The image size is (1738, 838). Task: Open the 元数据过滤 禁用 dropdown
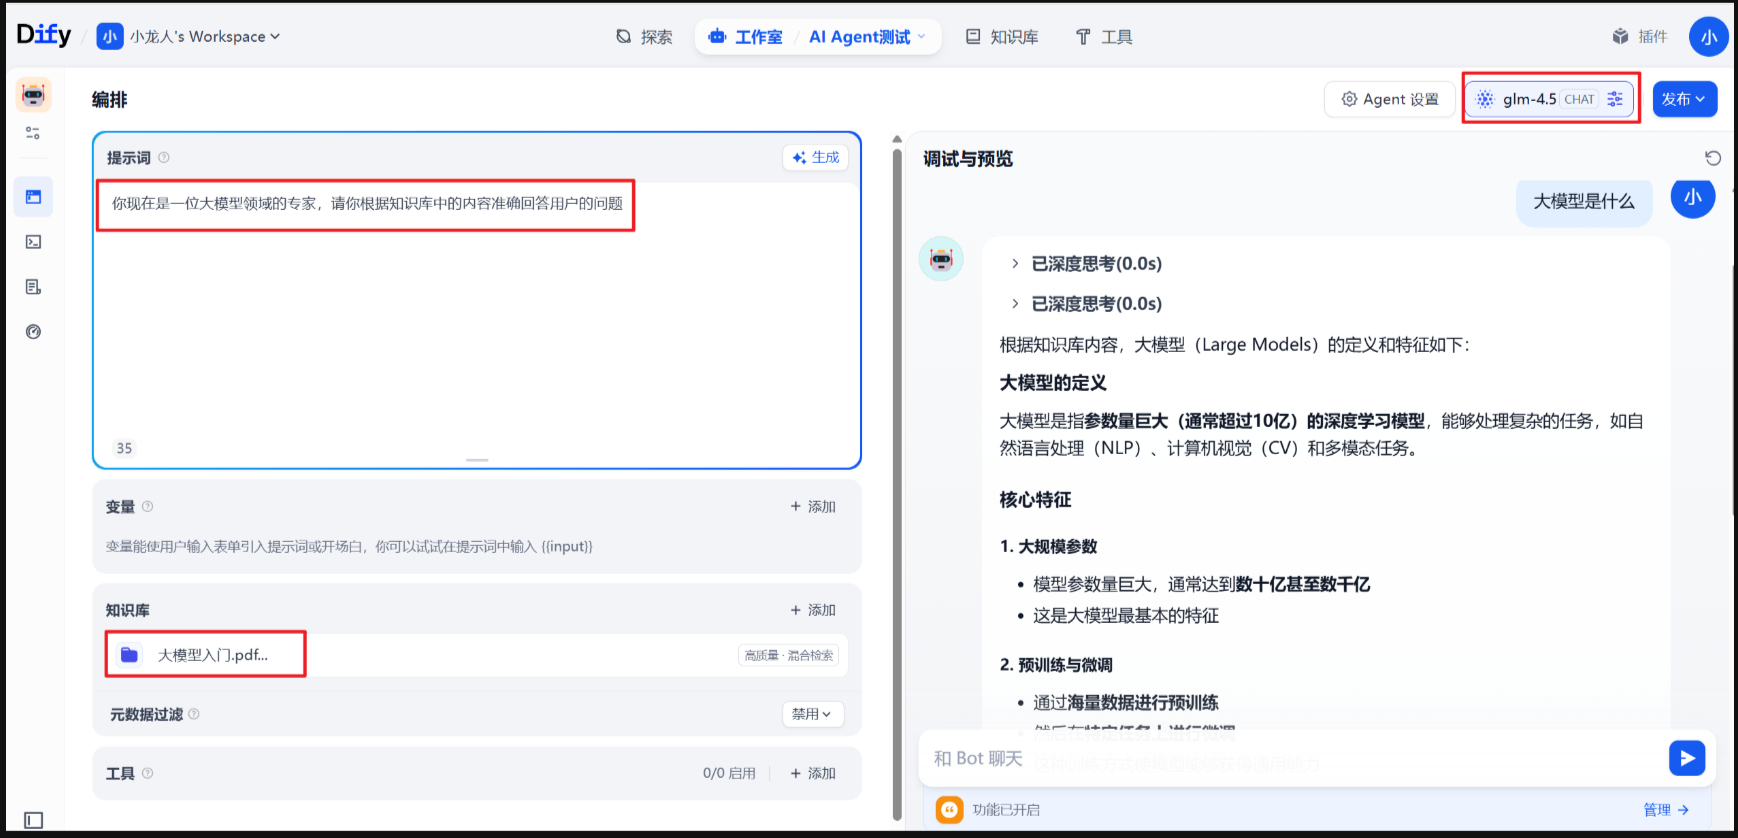(x=813, y=714)
